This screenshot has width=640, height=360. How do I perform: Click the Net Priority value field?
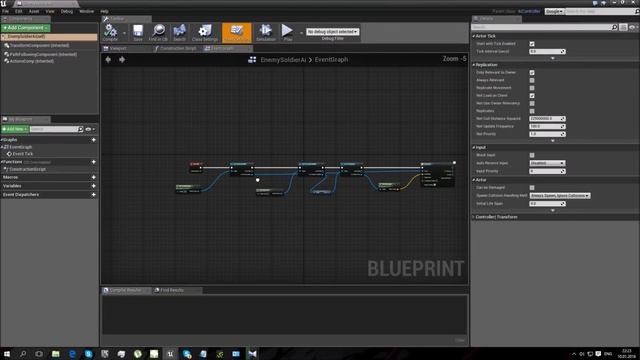[547, 134]
